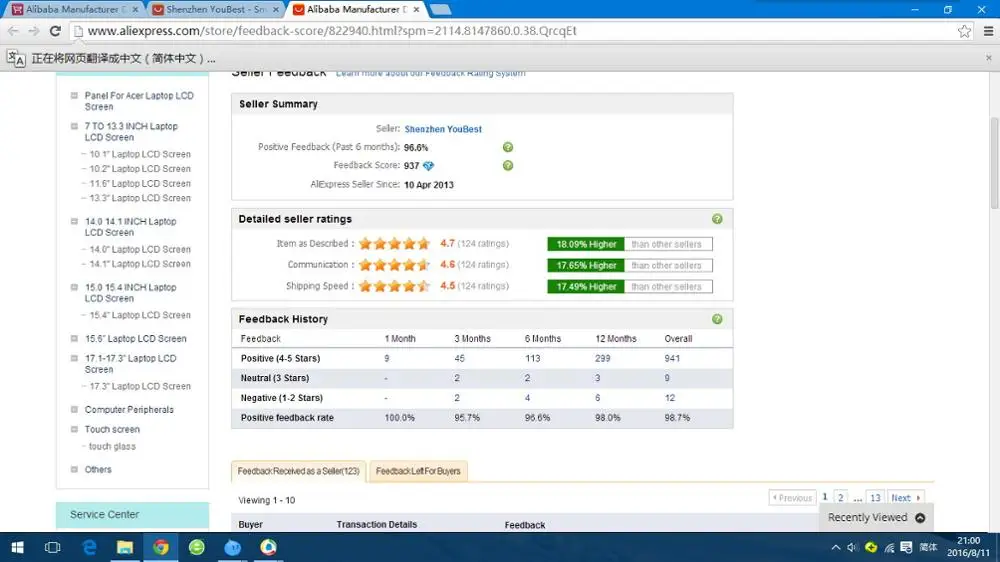Viewport: 1000px width, 562px height.
Task: Open Task View in the taskbar
Action: pyautogui.click(x=52, y=547)
